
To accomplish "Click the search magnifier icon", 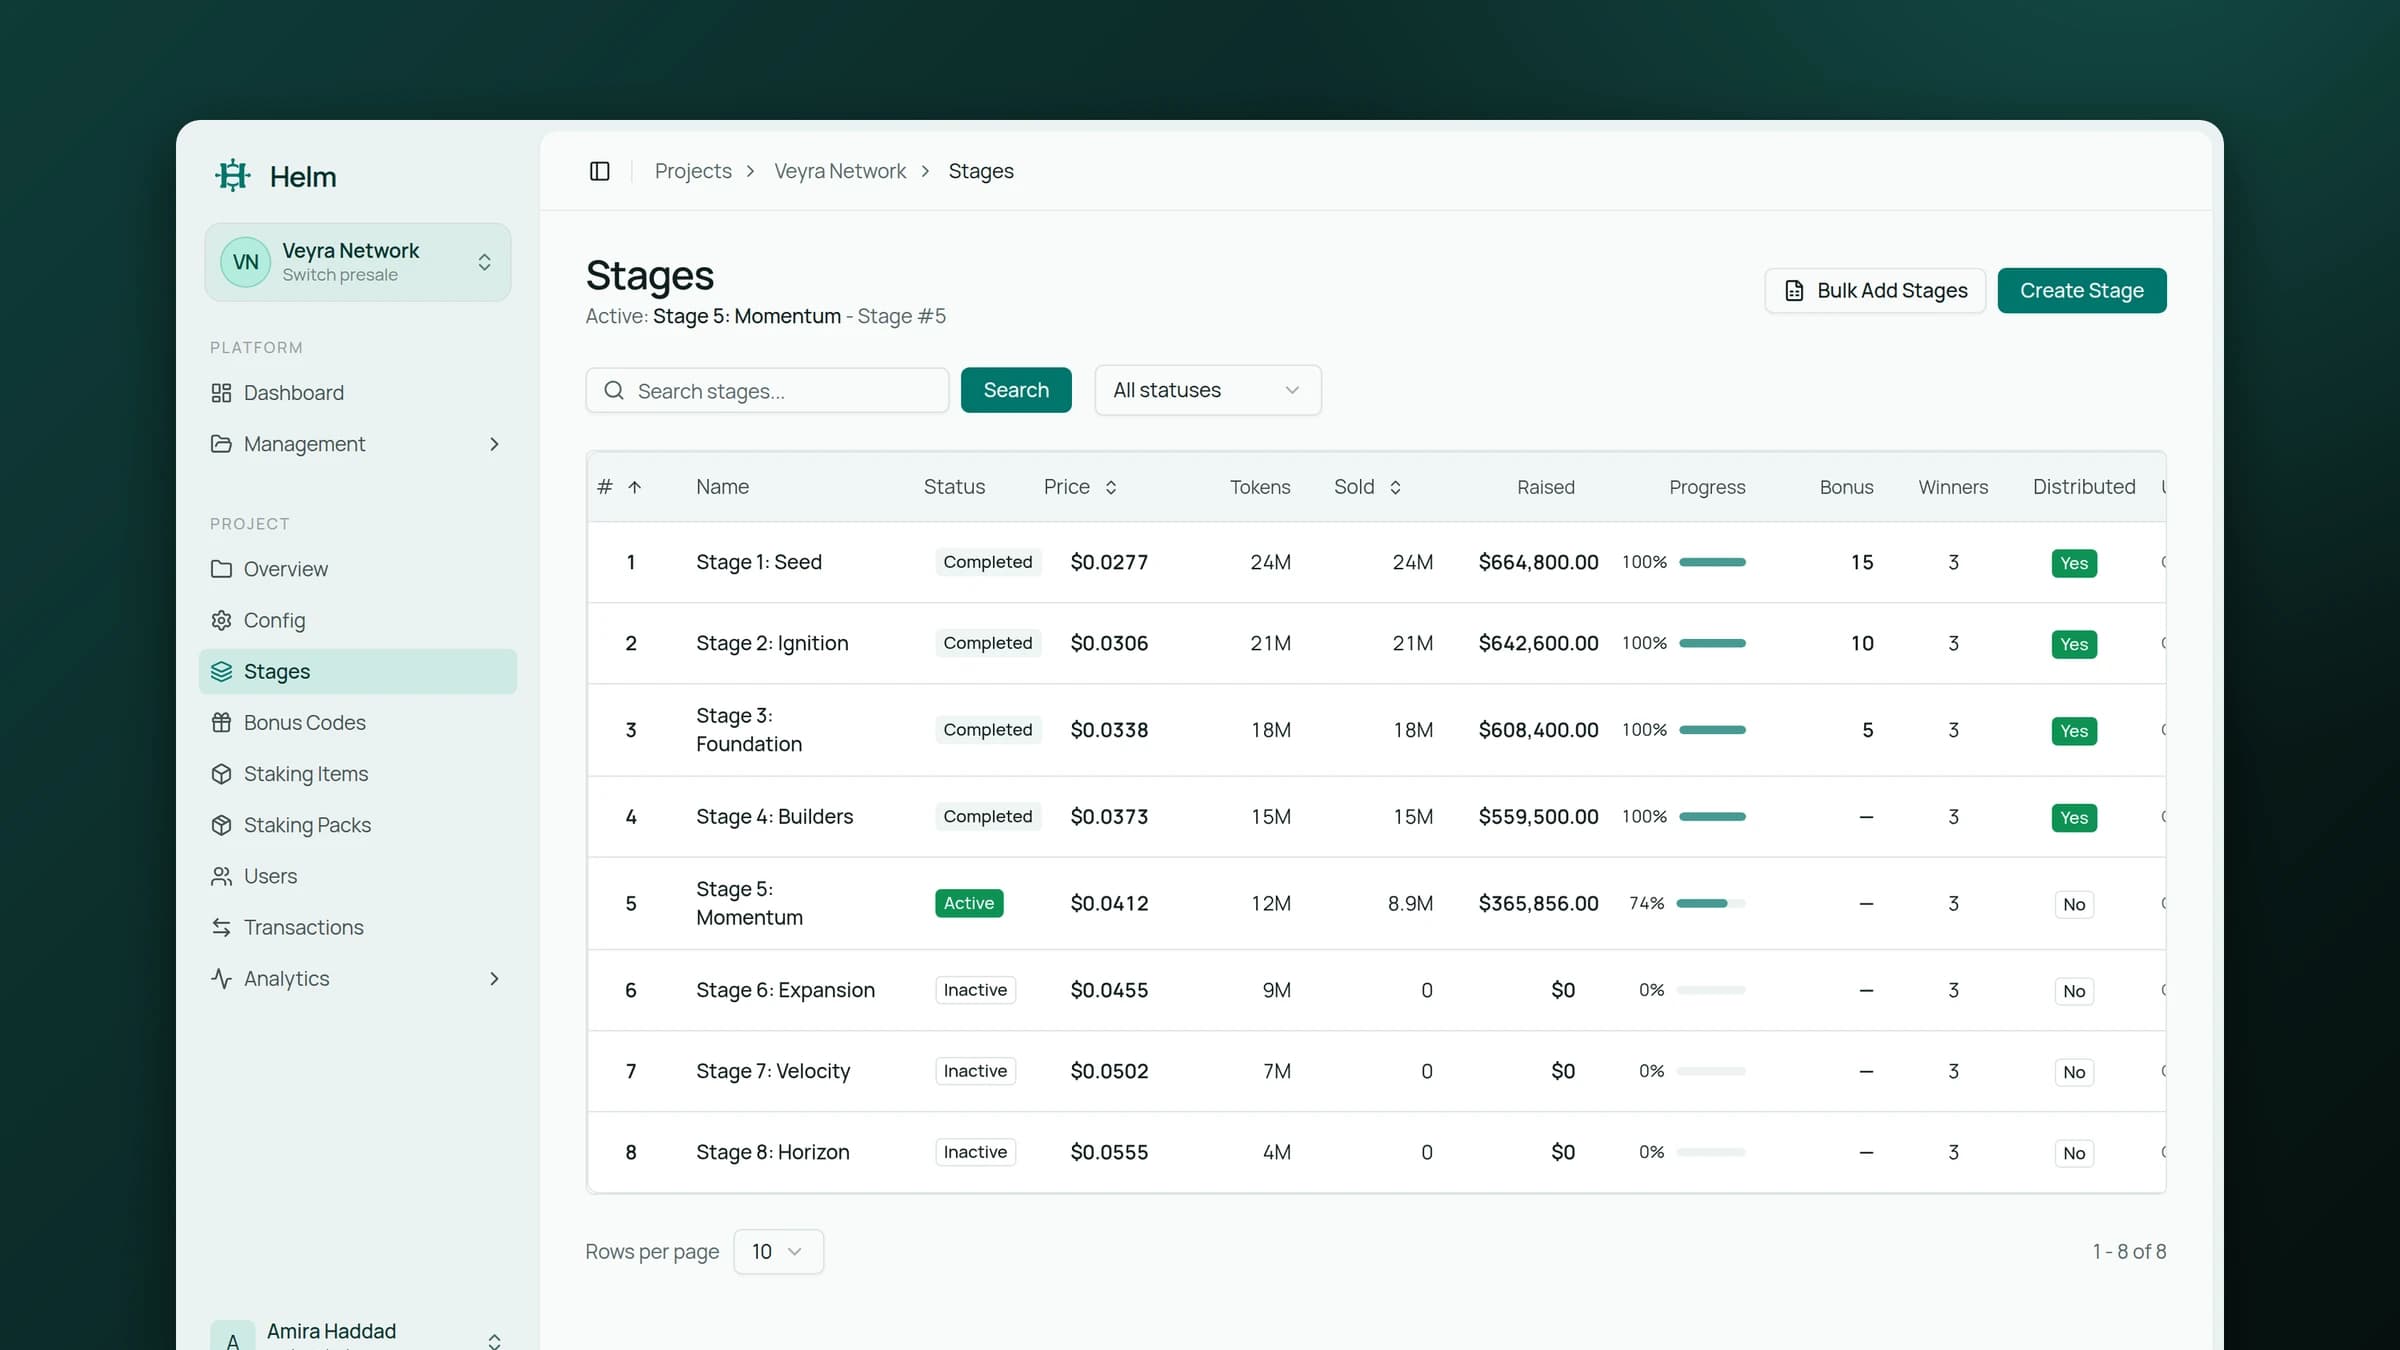I will pos(614,390).
